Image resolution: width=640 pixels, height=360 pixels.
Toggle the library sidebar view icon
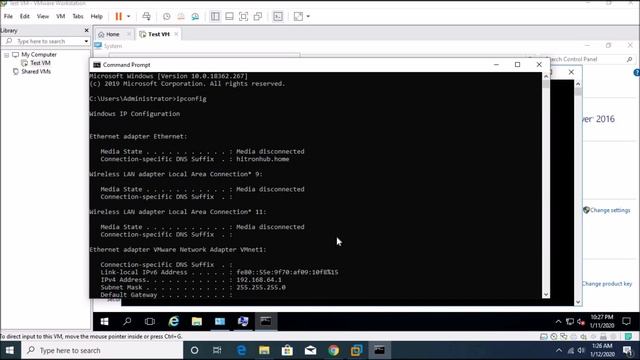click(215, 16)
